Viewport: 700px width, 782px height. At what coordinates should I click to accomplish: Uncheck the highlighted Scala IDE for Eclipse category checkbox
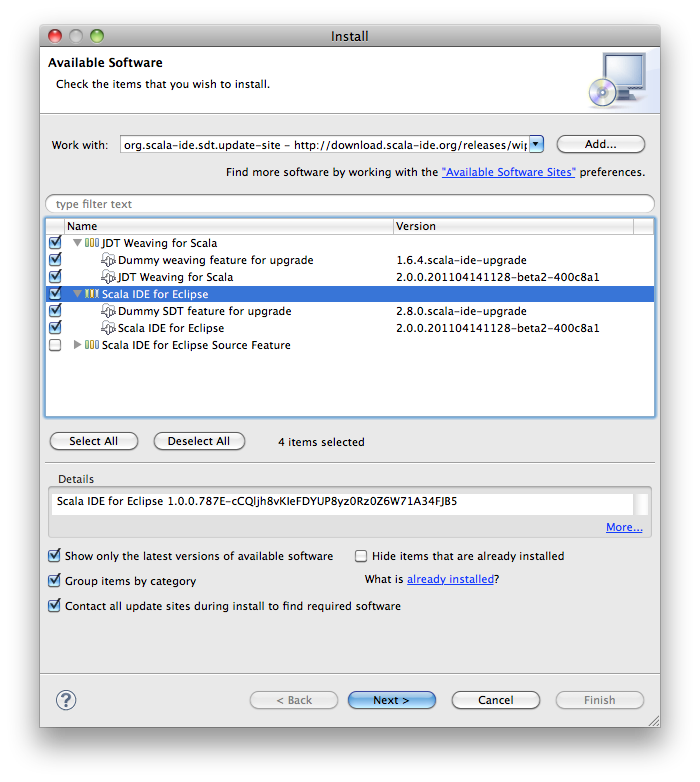tap(55, 293)
